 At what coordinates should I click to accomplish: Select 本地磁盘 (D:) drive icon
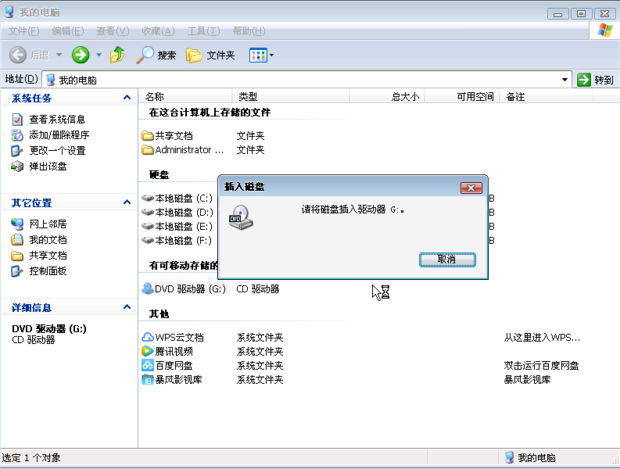pos(147,212)
